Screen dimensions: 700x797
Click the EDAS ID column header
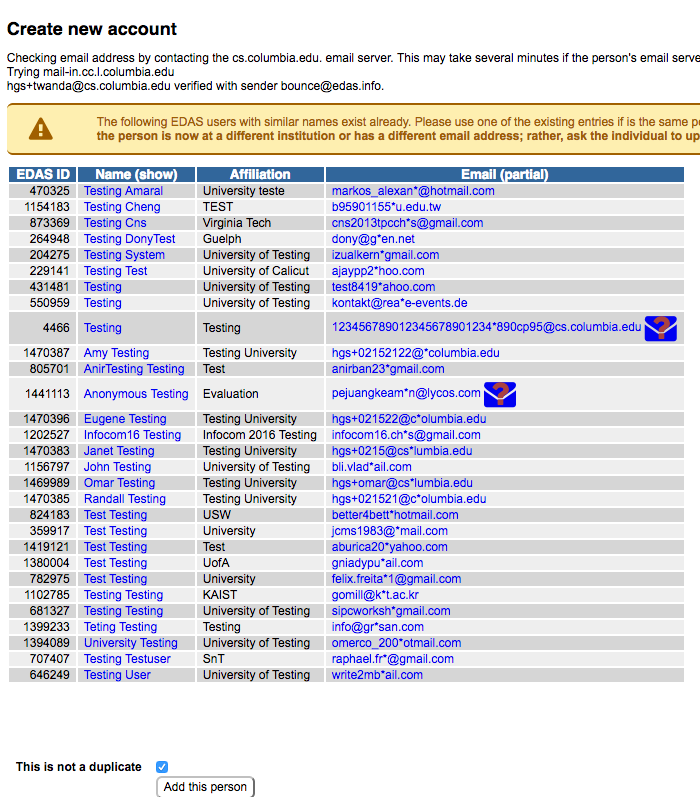[x=43, y=175]
